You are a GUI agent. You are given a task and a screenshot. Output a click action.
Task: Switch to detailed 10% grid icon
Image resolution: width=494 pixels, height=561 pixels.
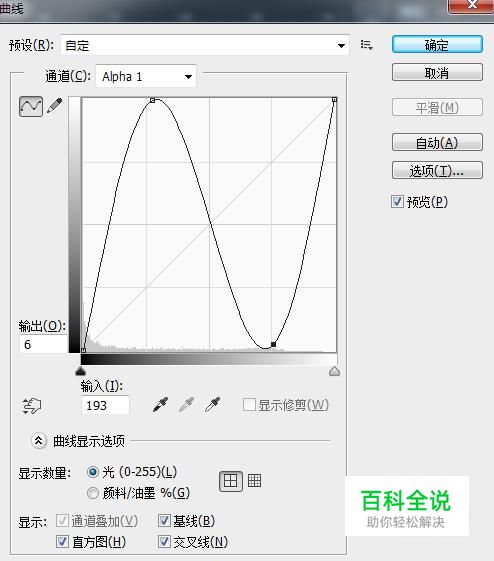254,480
